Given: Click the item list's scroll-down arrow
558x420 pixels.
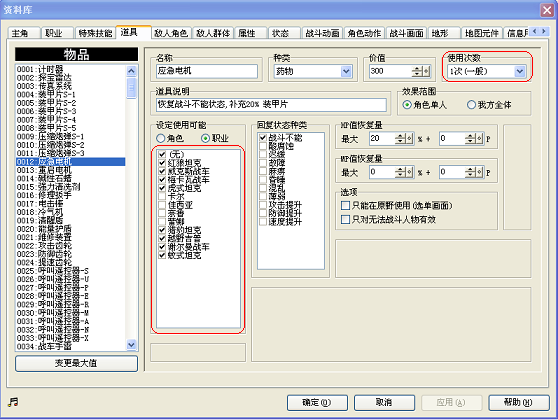Looking at the screenshot, I should (131, 345).
